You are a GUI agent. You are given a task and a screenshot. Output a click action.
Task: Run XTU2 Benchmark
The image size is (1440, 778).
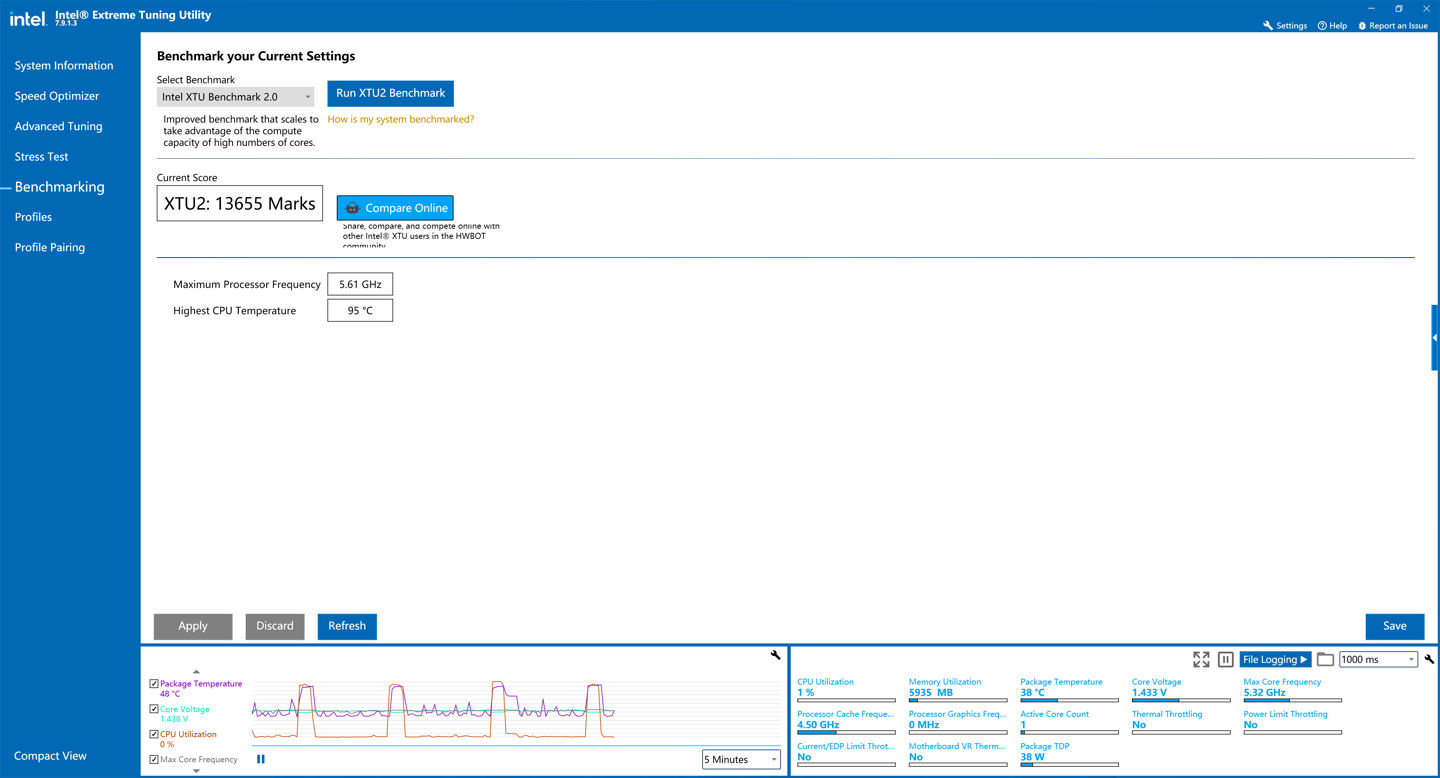pos(390,93)
